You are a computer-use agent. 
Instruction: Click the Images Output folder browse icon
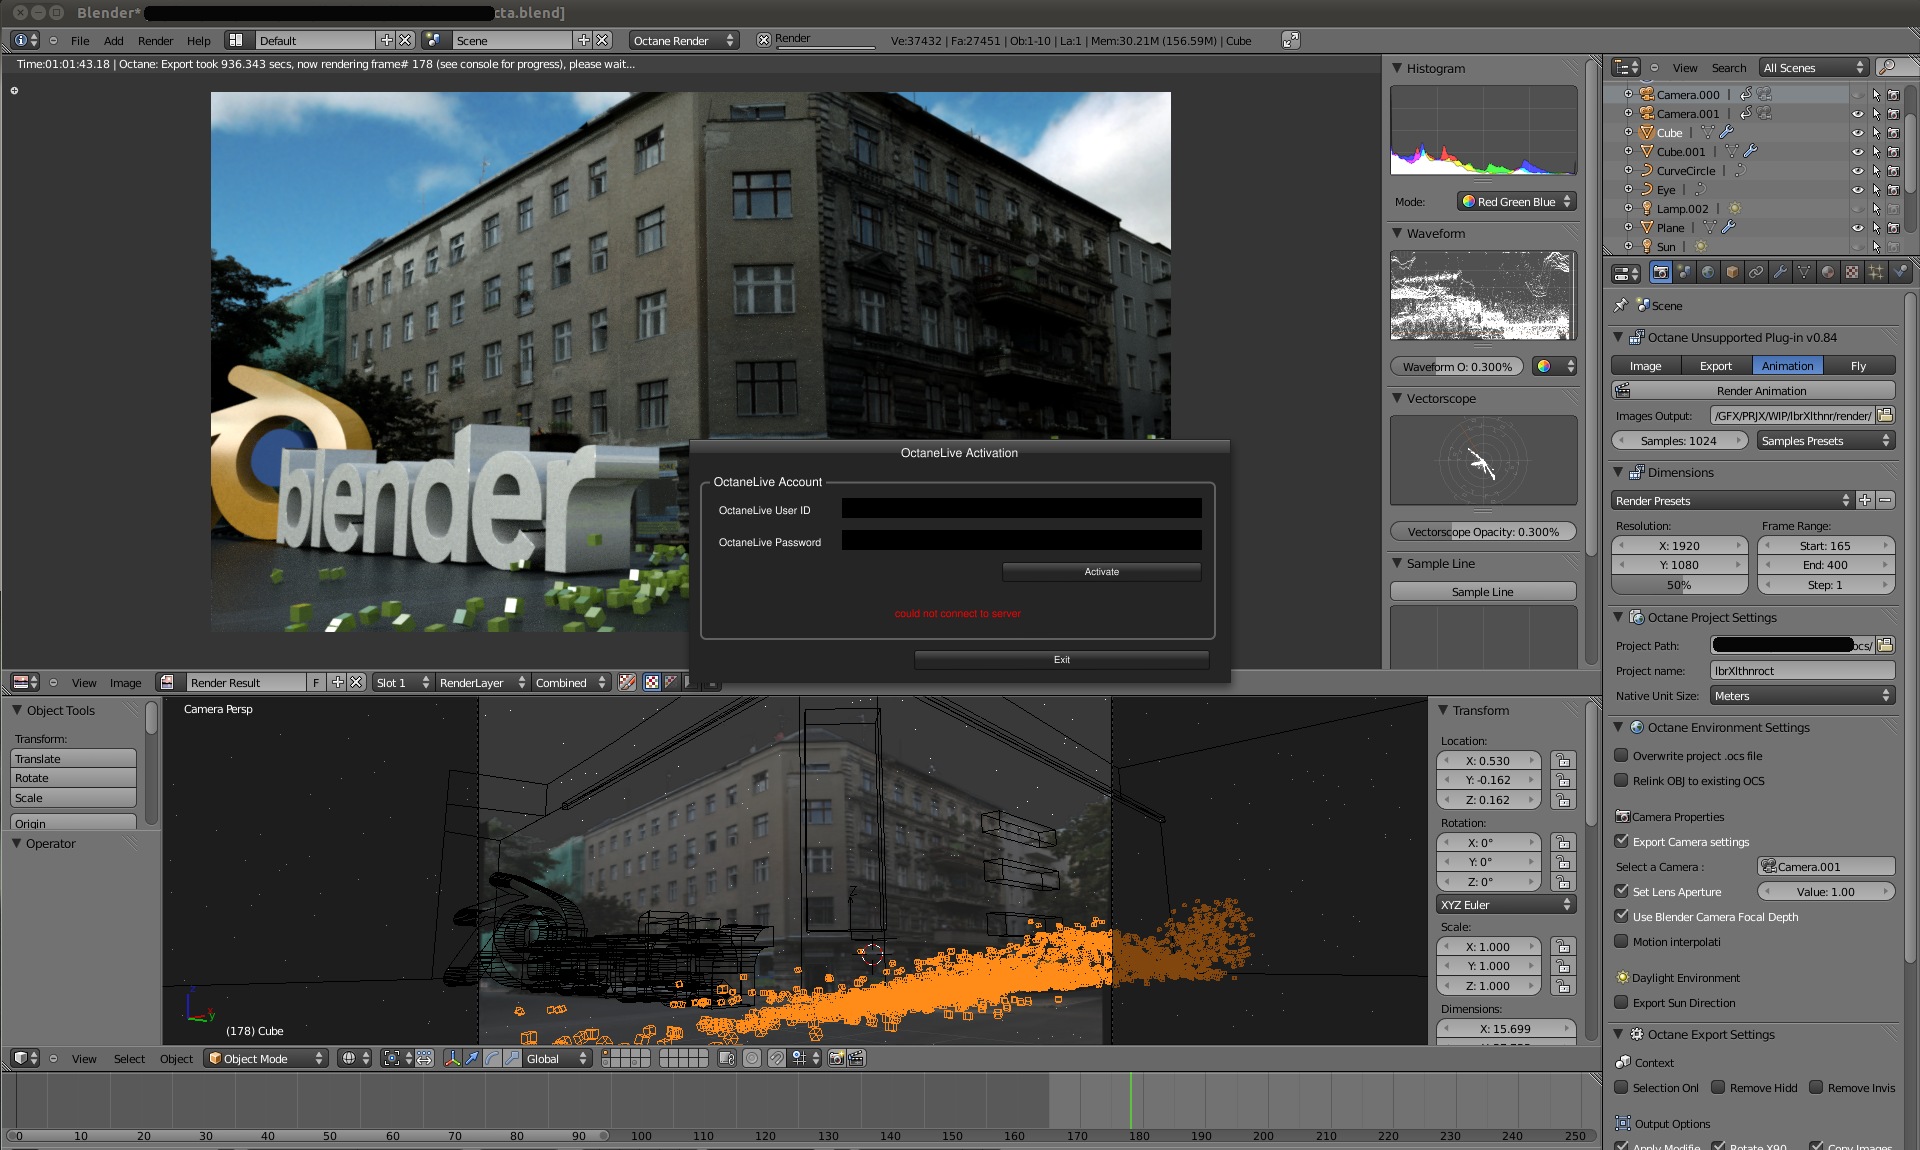tap(1885, 416)
